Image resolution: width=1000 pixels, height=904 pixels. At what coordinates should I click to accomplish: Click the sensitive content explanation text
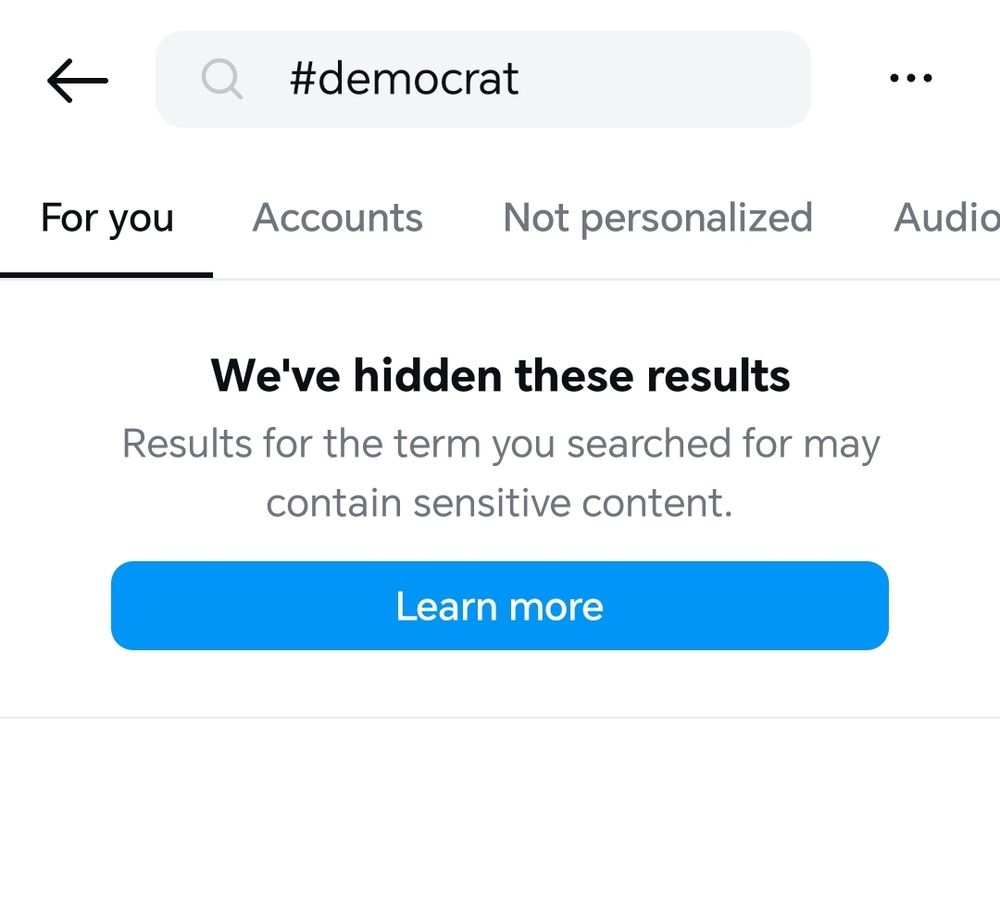pyautogui.click(x=500, y=473)
